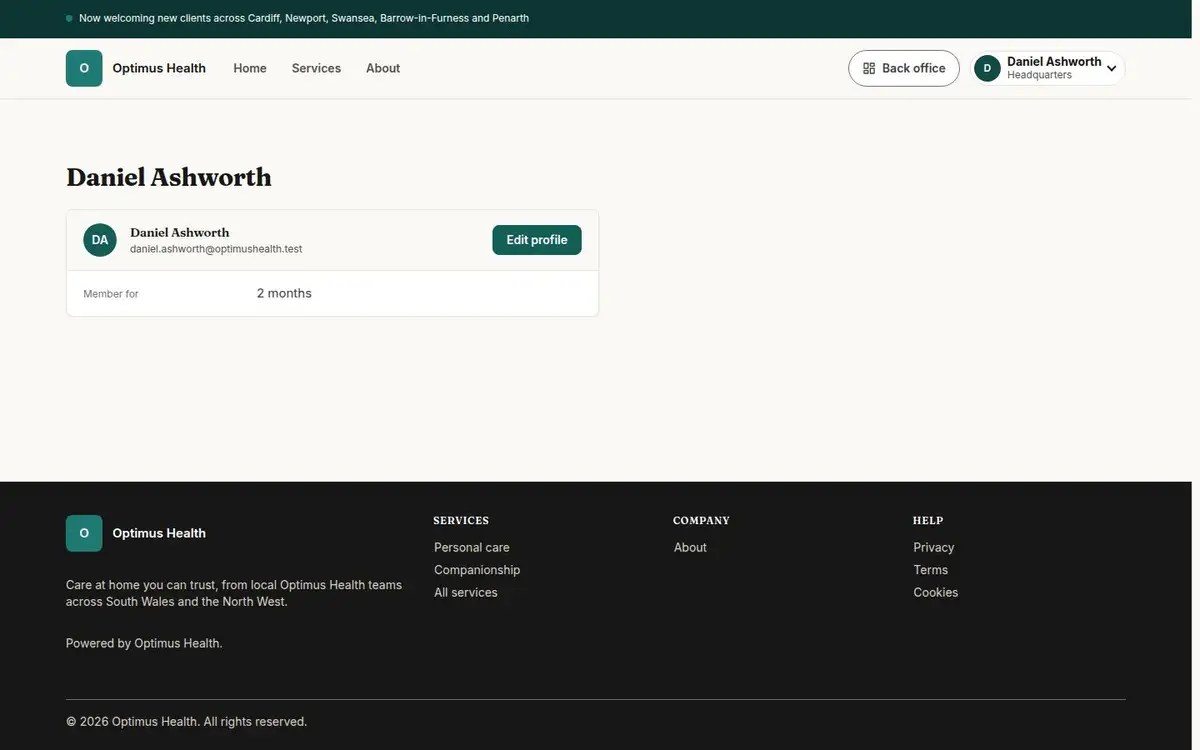Click the 'Headquarters' label under account name
The width and height of the screenshot is (1200, 750).
click(1039, 75)
